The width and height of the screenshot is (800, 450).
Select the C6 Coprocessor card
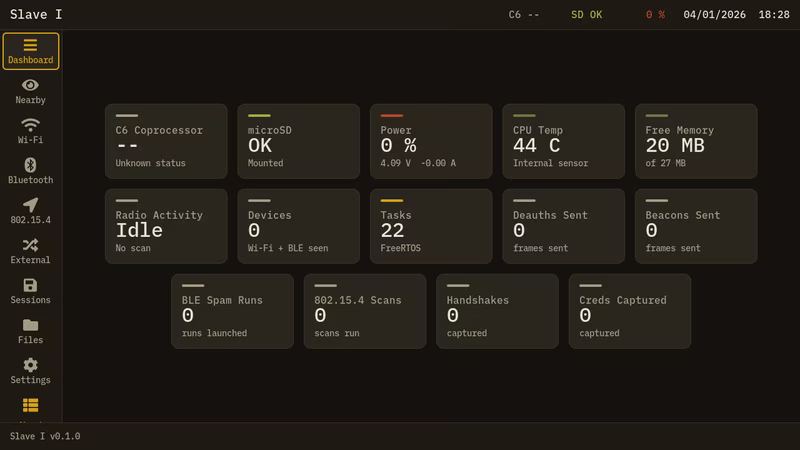point(166,141)
